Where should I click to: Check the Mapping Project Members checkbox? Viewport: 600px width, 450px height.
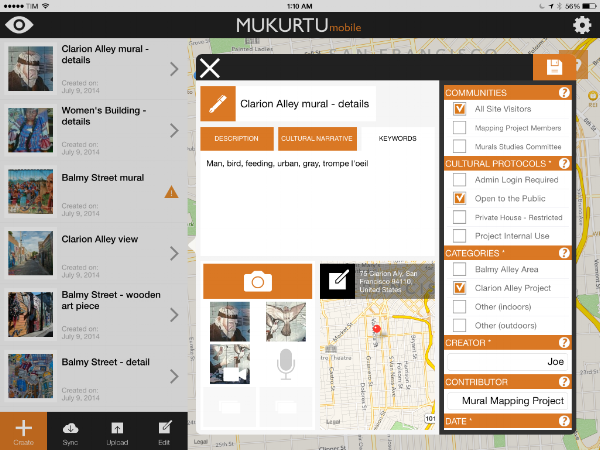pos(459,127)
